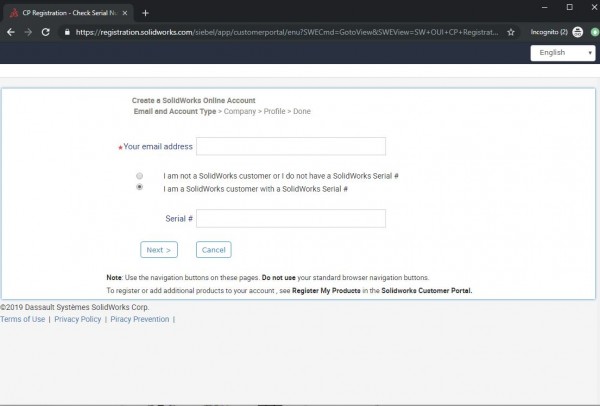
Task: Click "Solidworks Customer Portal." bold text
Action: [427, 290]
